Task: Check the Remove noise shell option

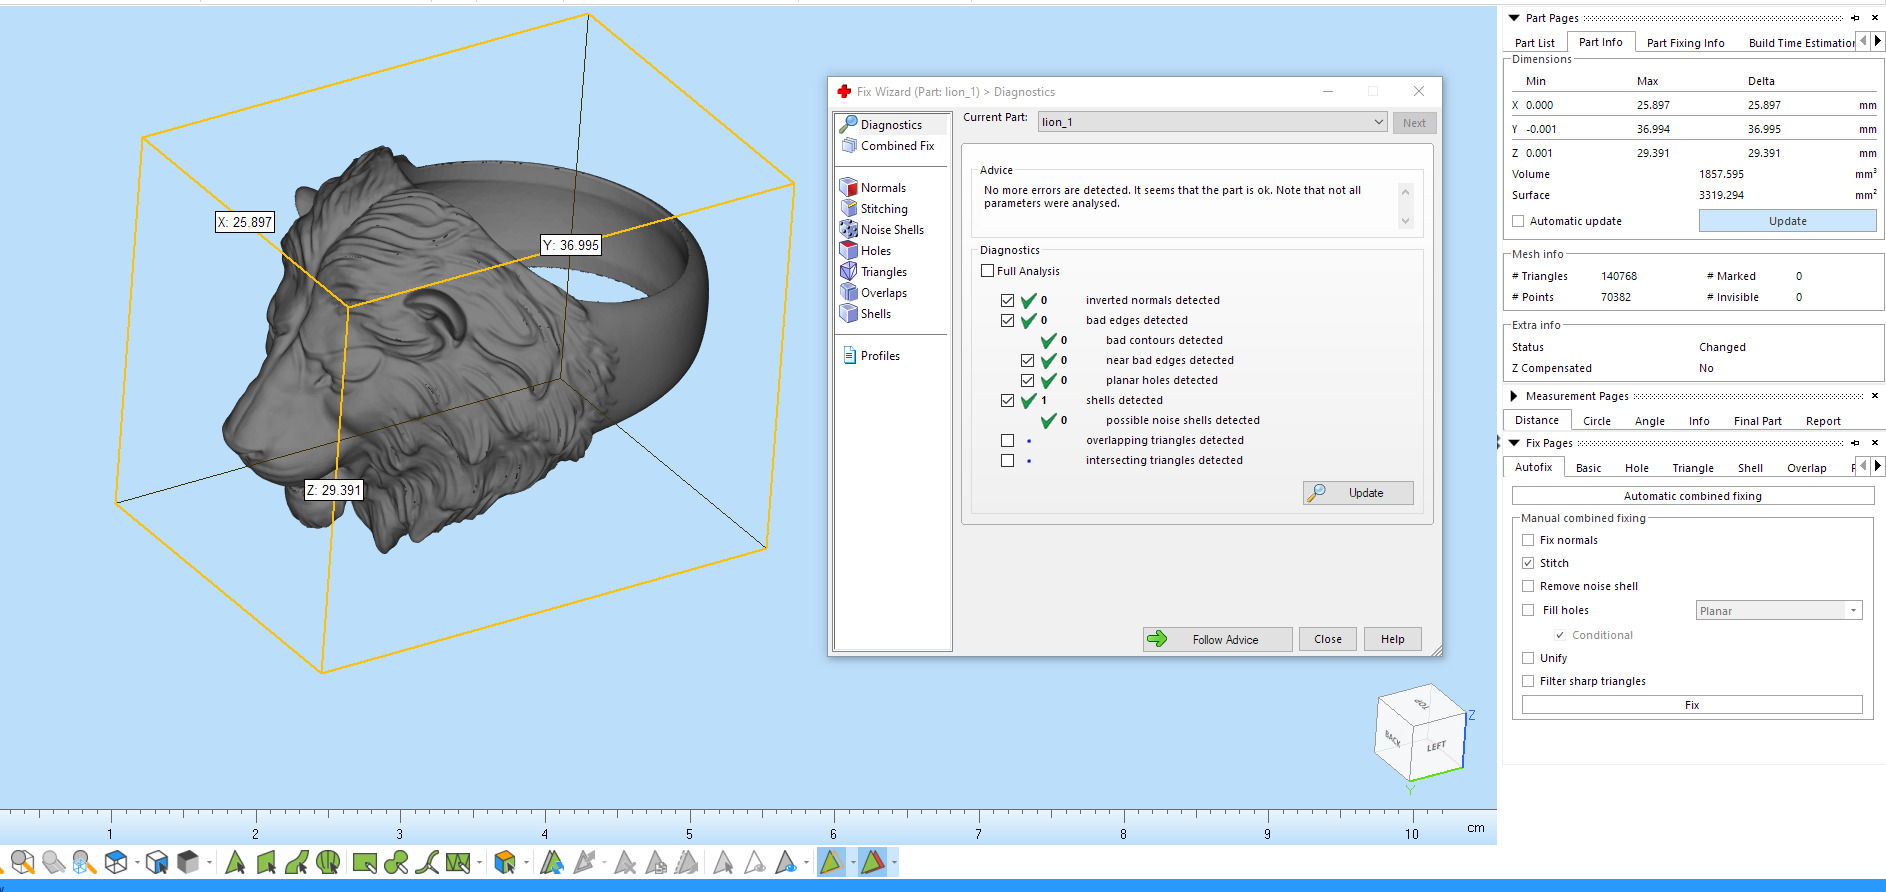Action: point(1528,586)
